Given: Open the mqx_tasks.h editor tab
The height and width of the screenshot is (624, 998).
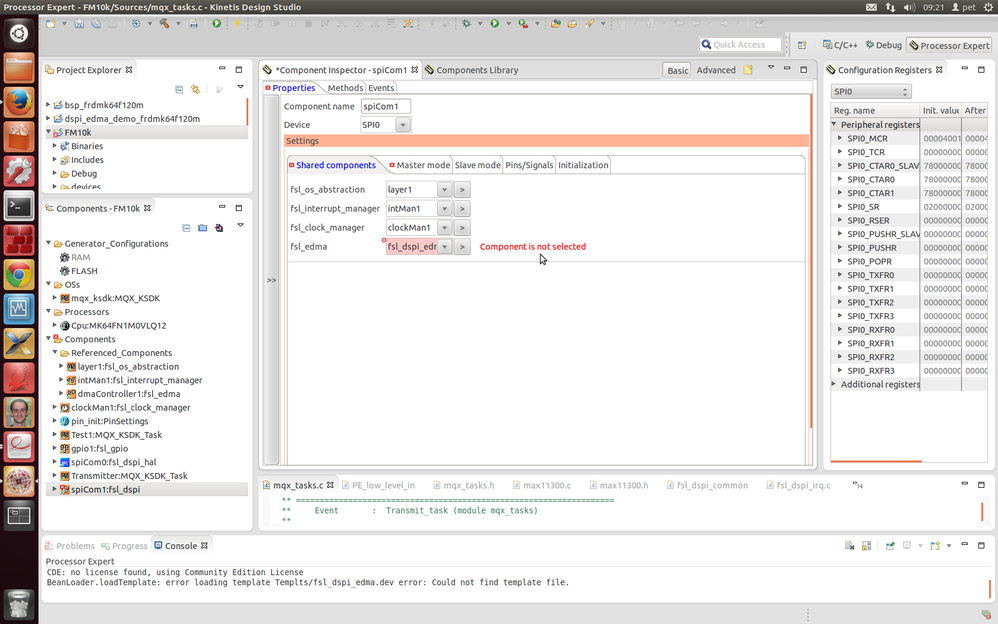Looking at the screenshot, I should click(x=463, y=485).
